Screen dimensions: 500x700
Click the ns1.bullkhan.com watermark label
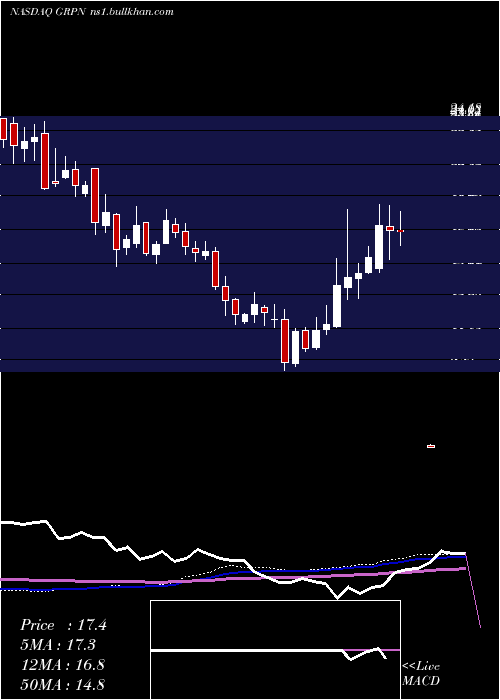pyautogui.click(x=133, y=12)
